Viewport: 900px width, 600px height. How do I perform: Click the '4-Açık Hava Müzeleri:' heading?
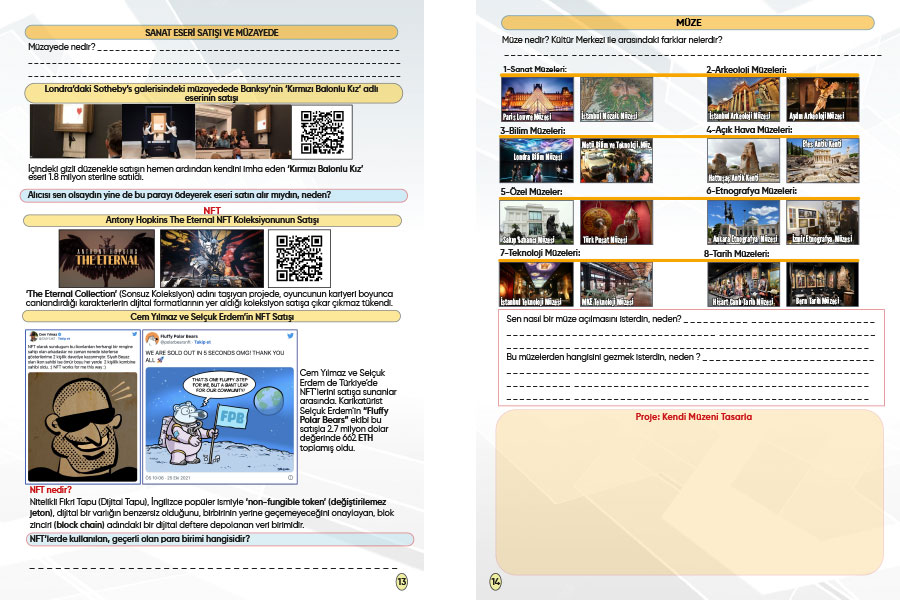(x=749, y=130)
